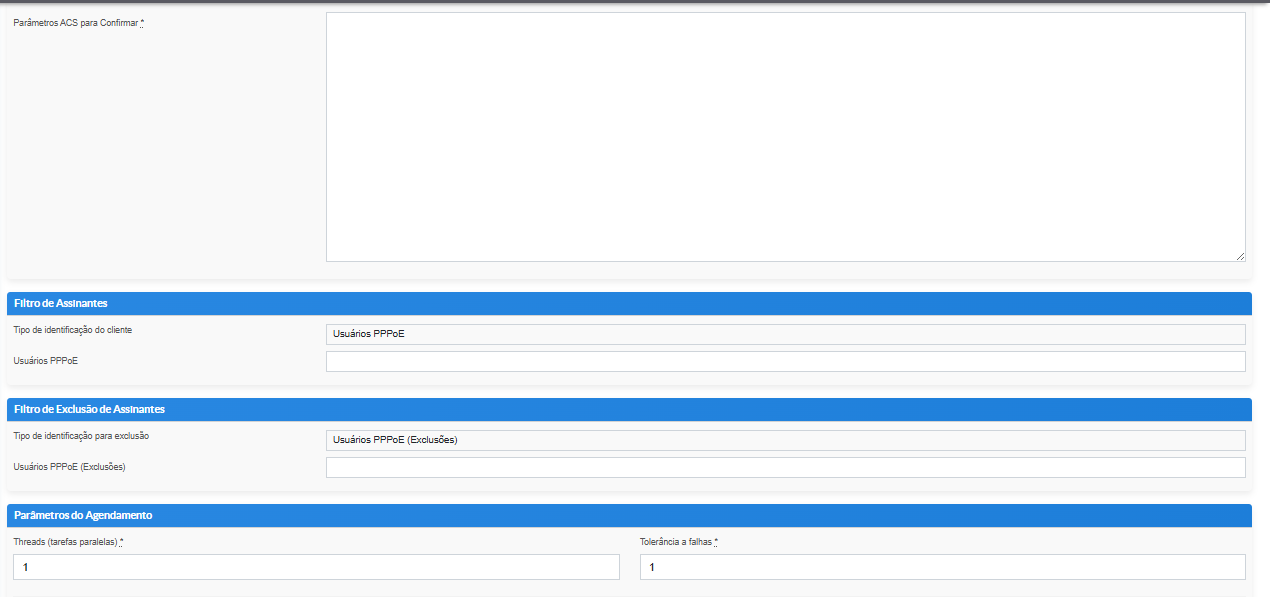The height and width of the screenshot is (597, 1270).
Task: Click the Tipo de identificação para exclusão label
Action: [80, 436]
